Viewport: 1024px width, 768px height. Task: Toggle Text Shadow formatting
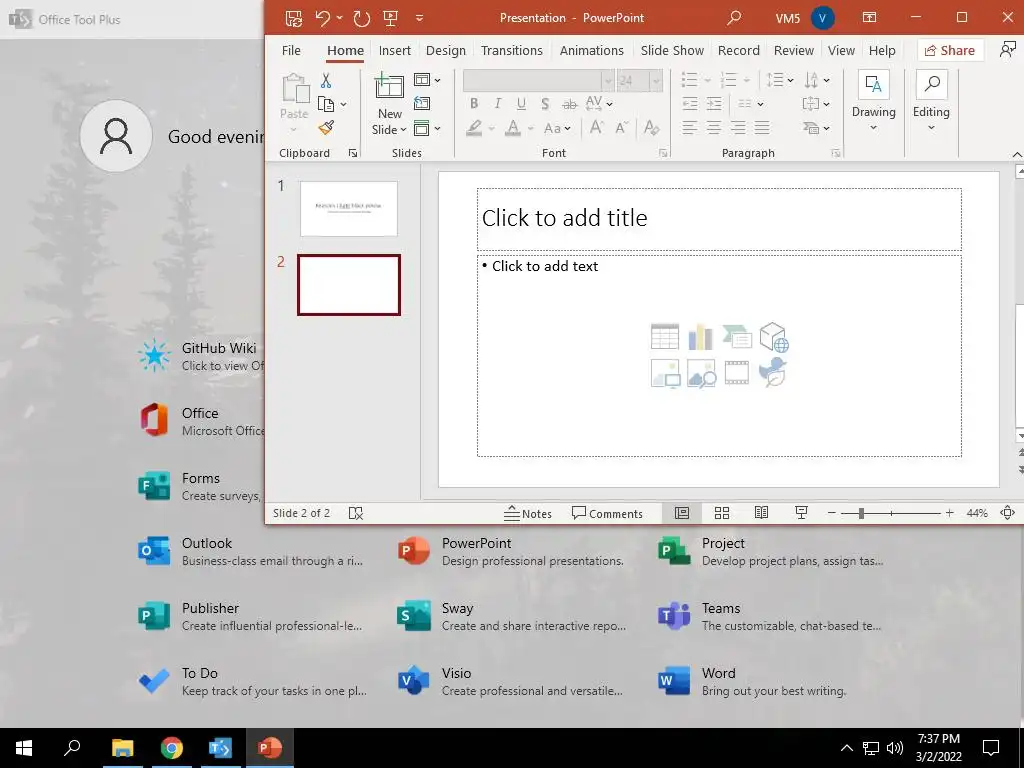pyautogui.click(x=545, y=103)
